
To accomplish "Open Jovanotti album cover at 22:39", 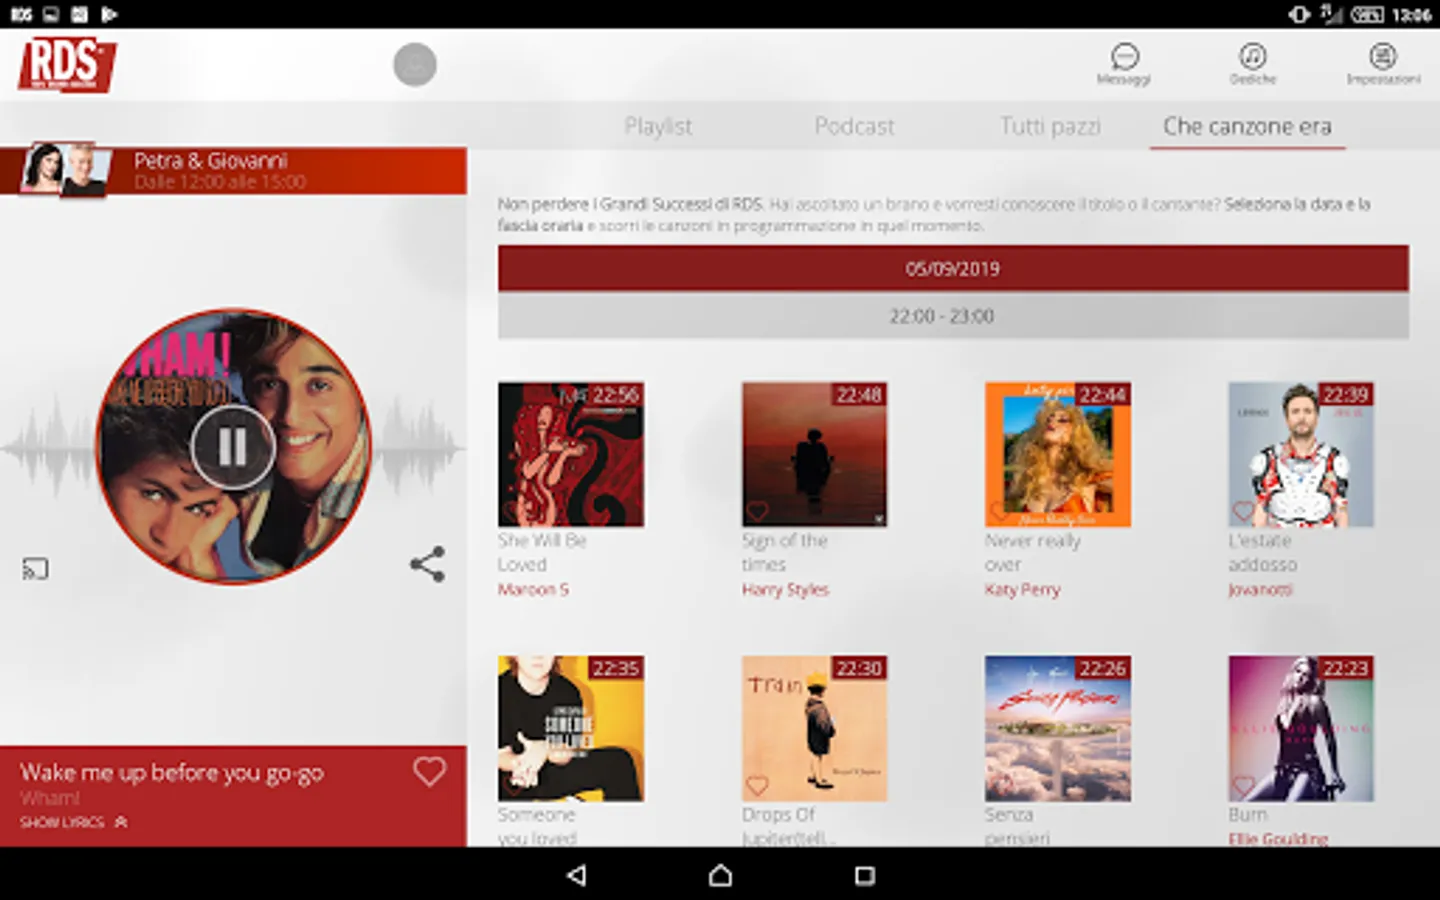I will coord(1301,454).
